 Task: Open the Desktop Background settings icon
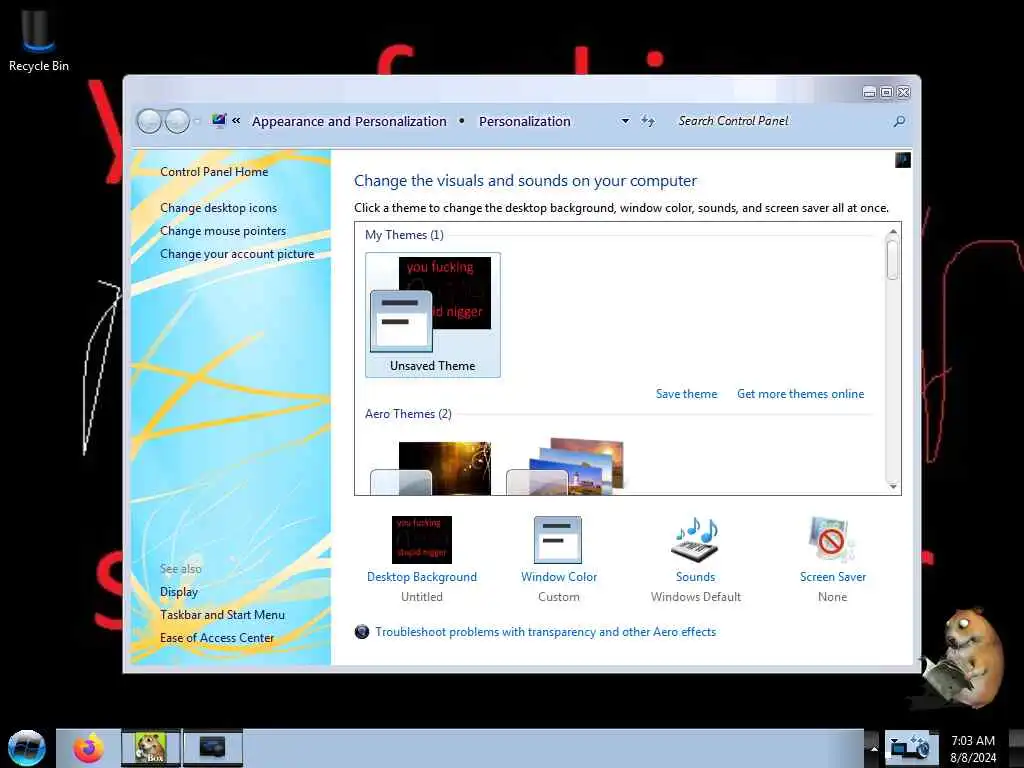[x=422, y=539]
